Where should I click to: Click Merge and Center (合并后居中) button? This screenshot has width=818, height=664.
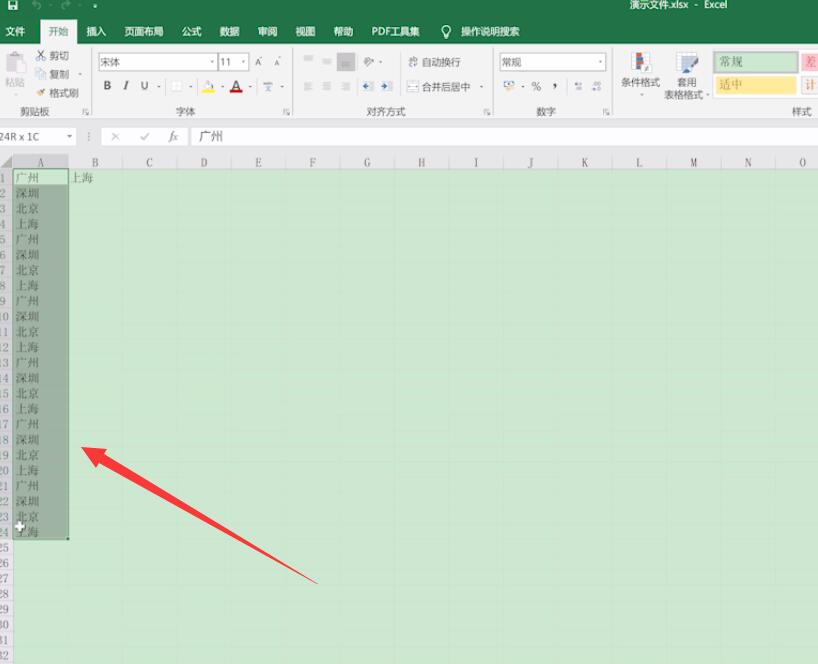438,87
